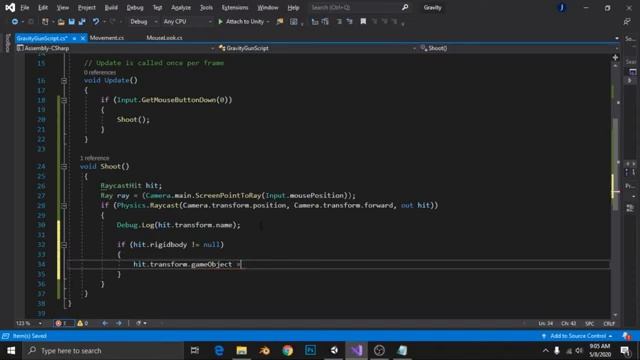Screen dimensions: 640x360
Task: Open the GravityGunScript class dropdown
Action: [317, 48]
